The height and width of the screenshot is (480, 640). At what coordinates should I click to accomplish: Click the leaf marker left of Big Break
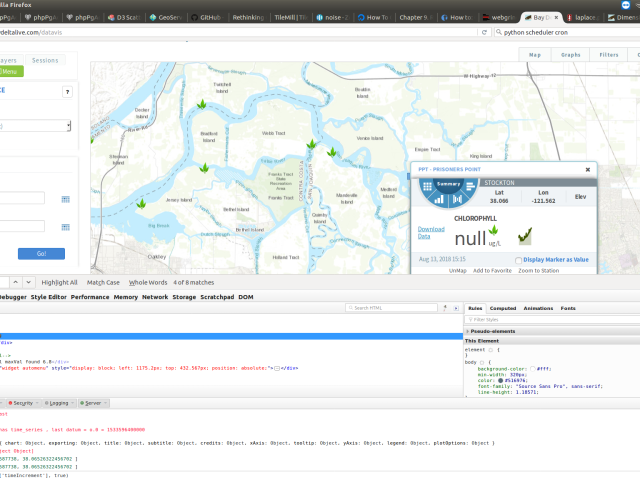(141, 203)
